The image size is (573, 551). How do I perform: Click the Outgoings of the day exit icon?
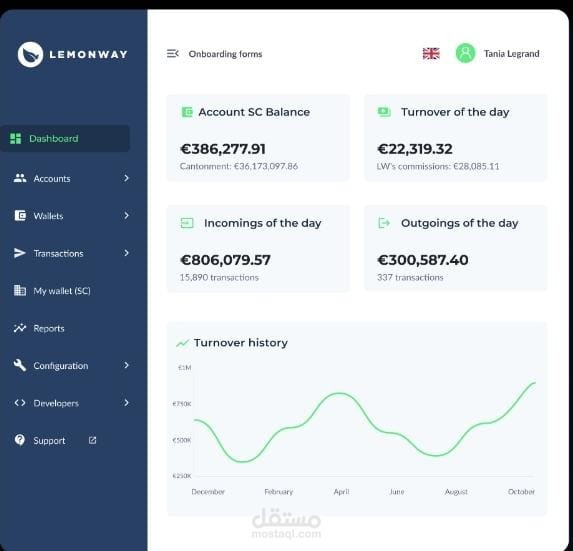[x=384, y=223]
